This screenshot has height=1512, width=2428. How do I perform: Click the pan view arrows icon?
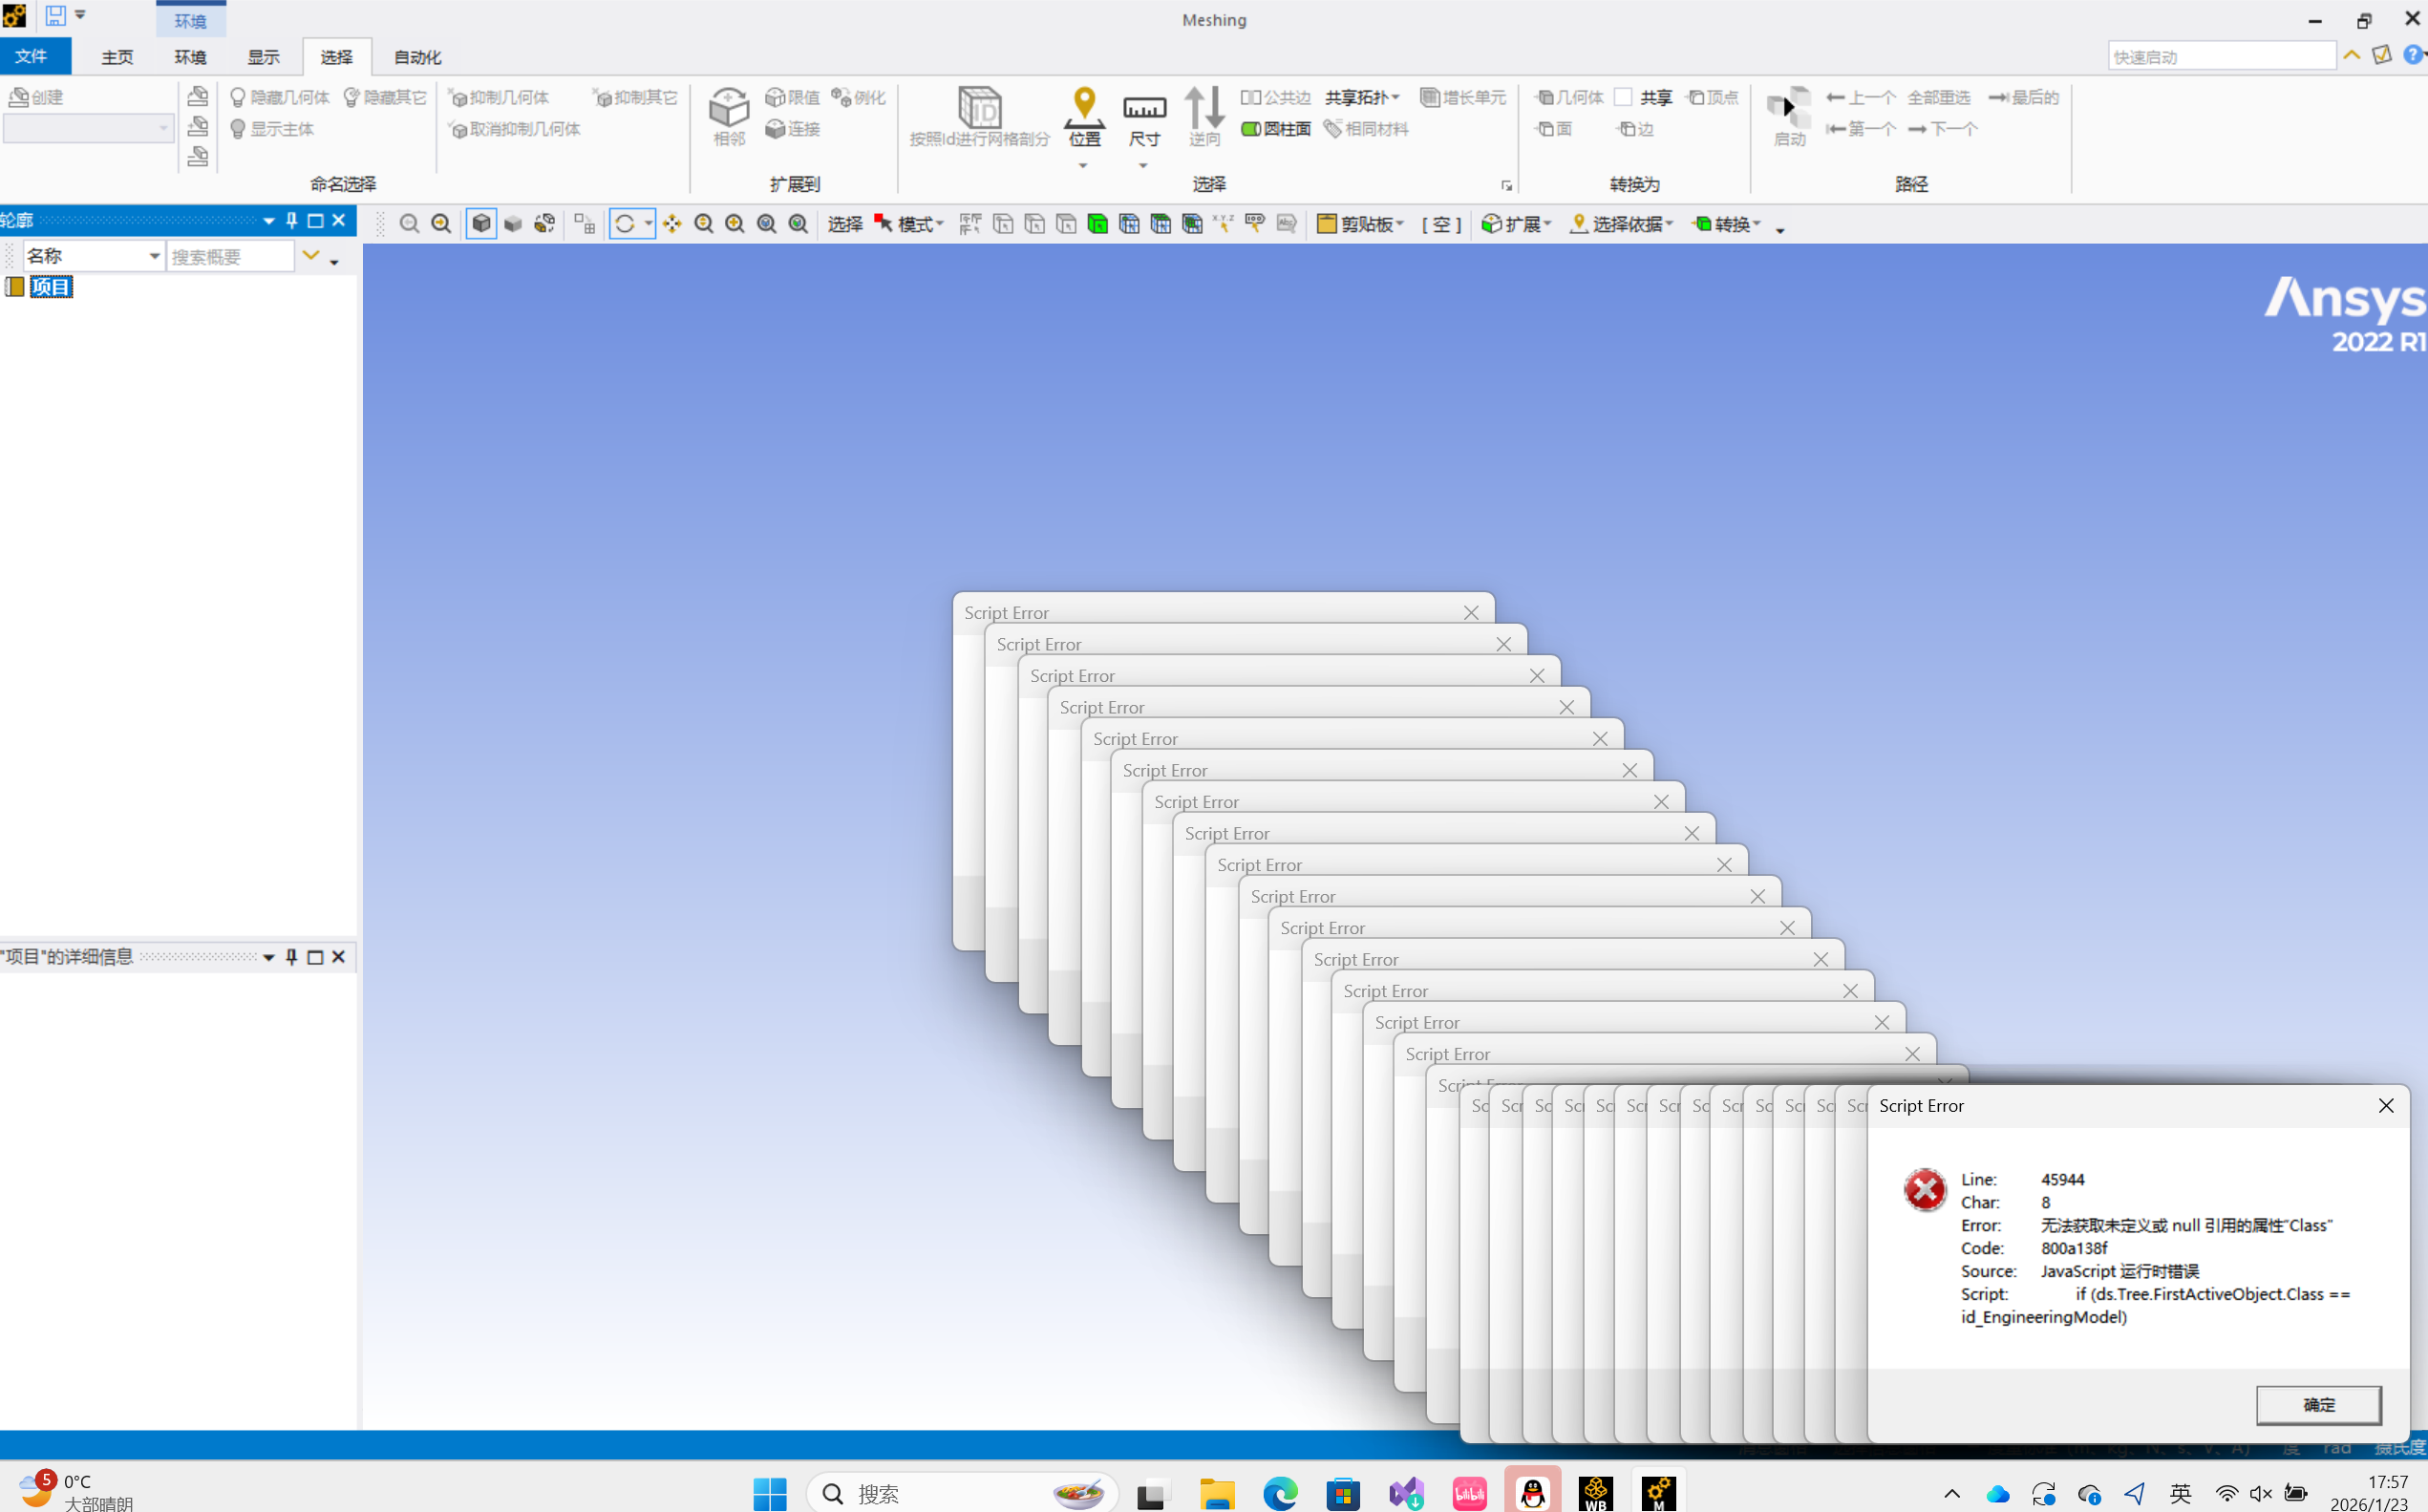pyautogui.click(x=672, y=224)
